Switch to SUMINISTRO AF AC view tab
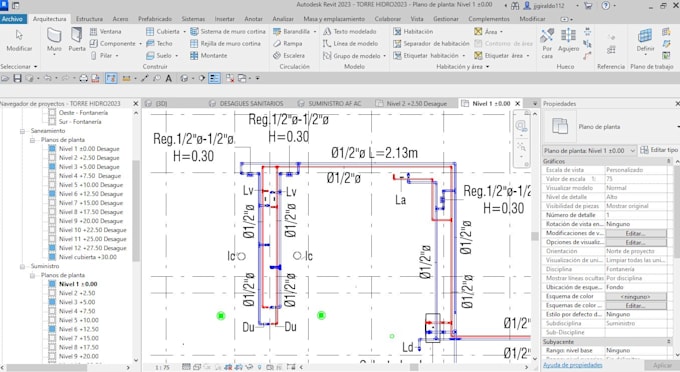This screenshot has height=372, width=680. pos(329,104)
